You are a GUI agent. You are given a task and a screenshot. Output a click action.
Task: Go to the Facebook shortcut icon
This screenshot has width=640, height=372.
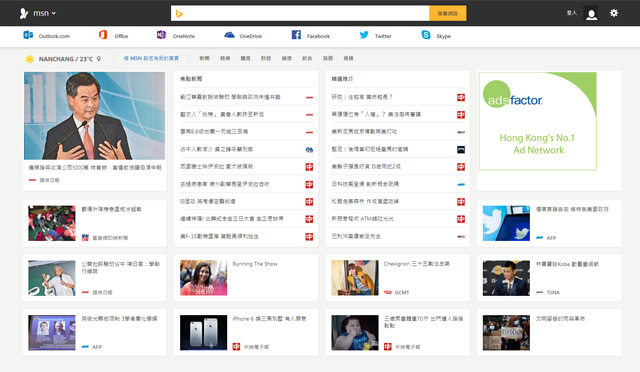[296, 35]
